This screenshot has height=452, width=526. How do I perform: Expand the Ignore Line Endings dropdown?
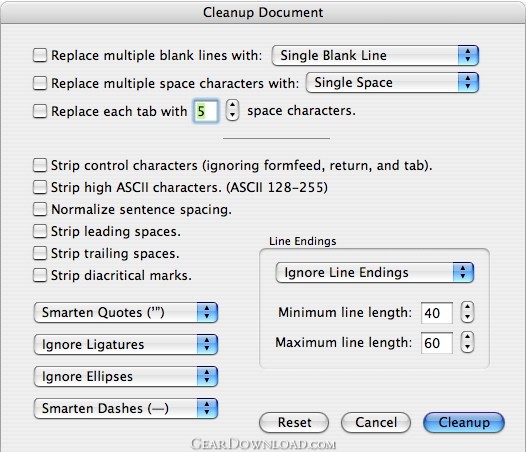(x=375, y=272)
